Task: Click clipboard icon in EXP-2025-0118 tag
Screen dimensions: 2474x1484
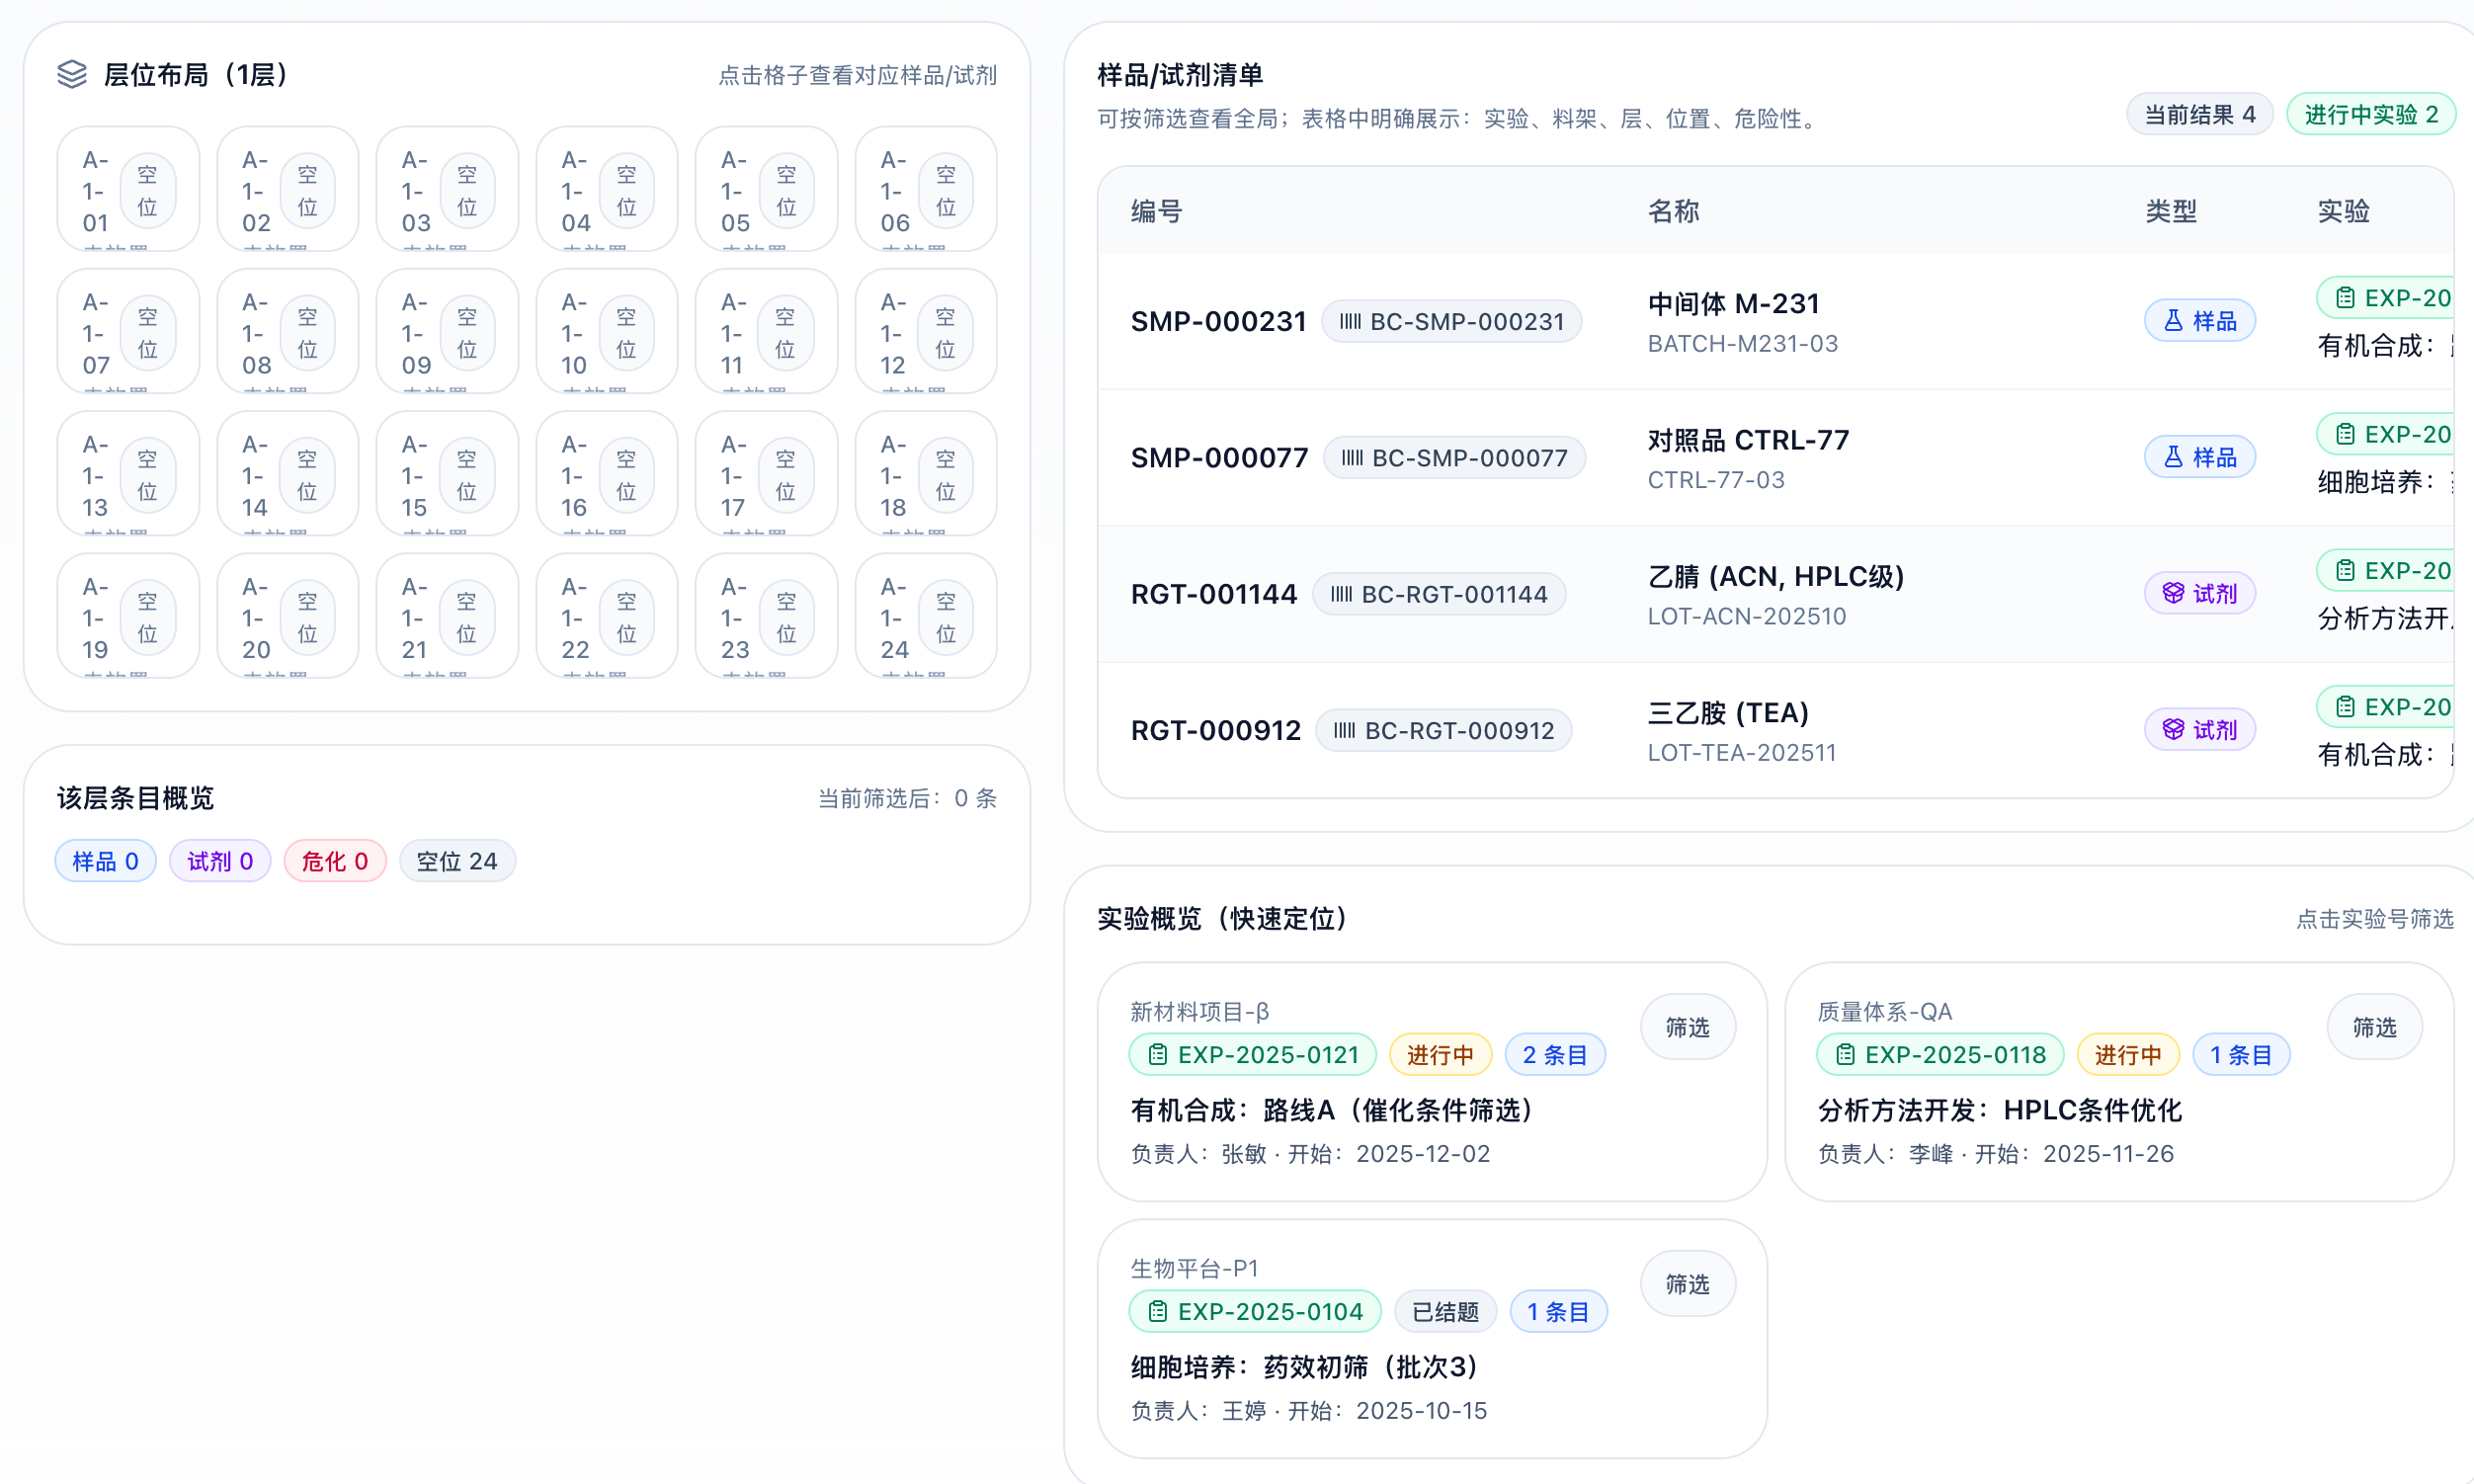Action: coord(1845,1054)
